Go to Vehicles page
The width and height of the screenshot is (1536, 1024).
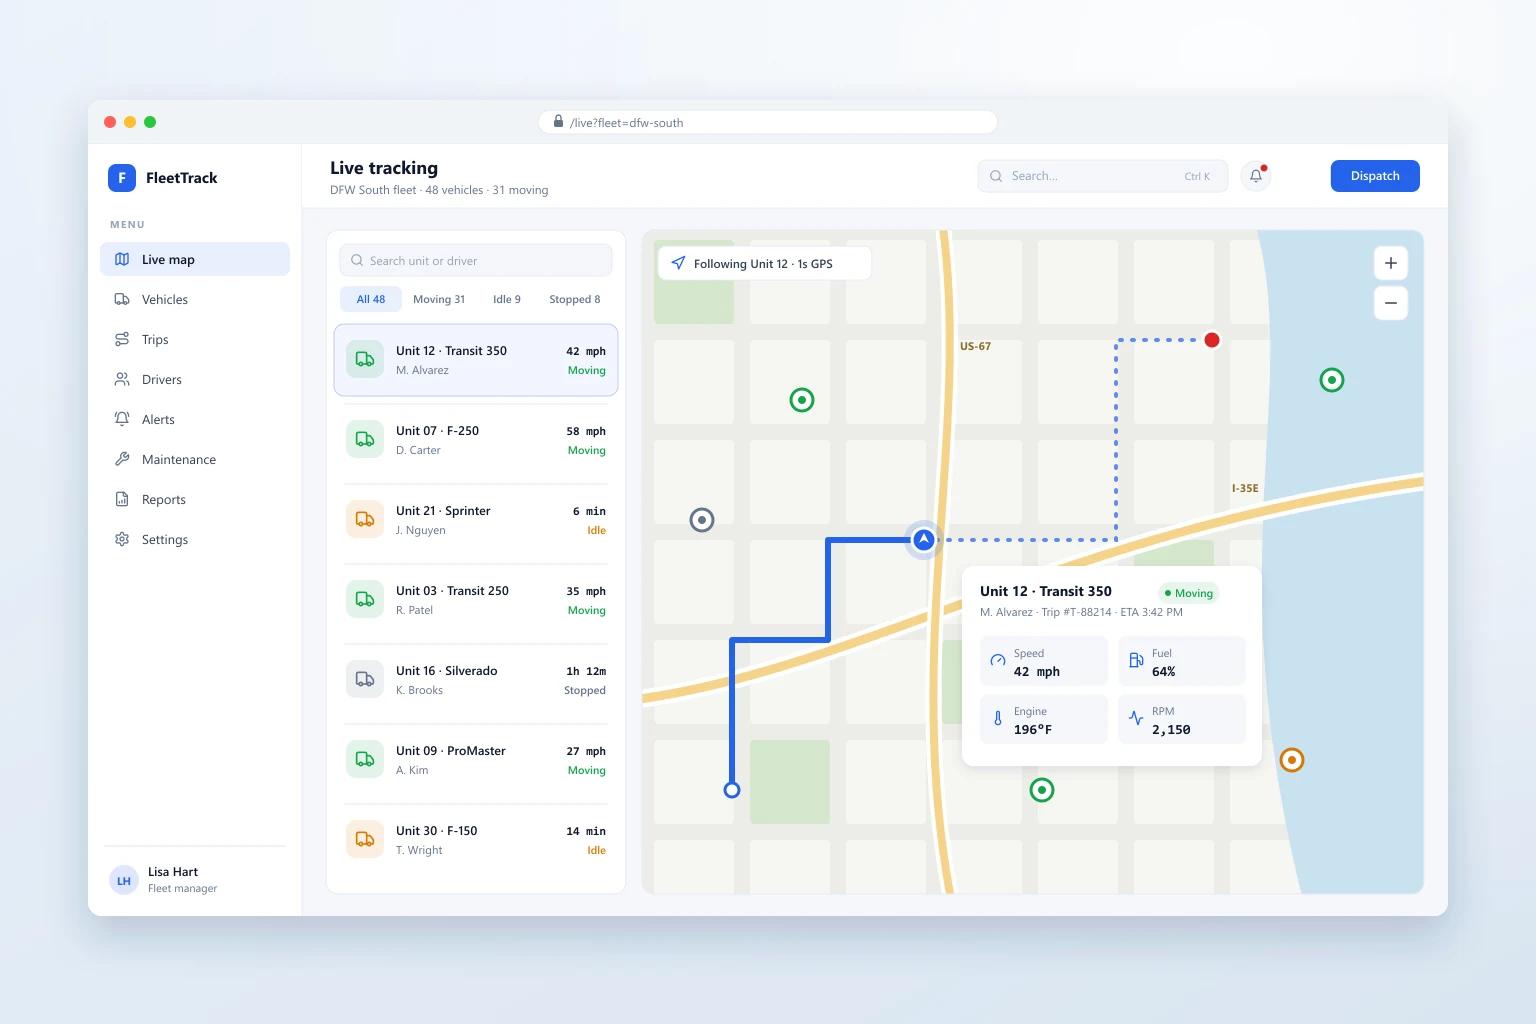pos(195,299)
